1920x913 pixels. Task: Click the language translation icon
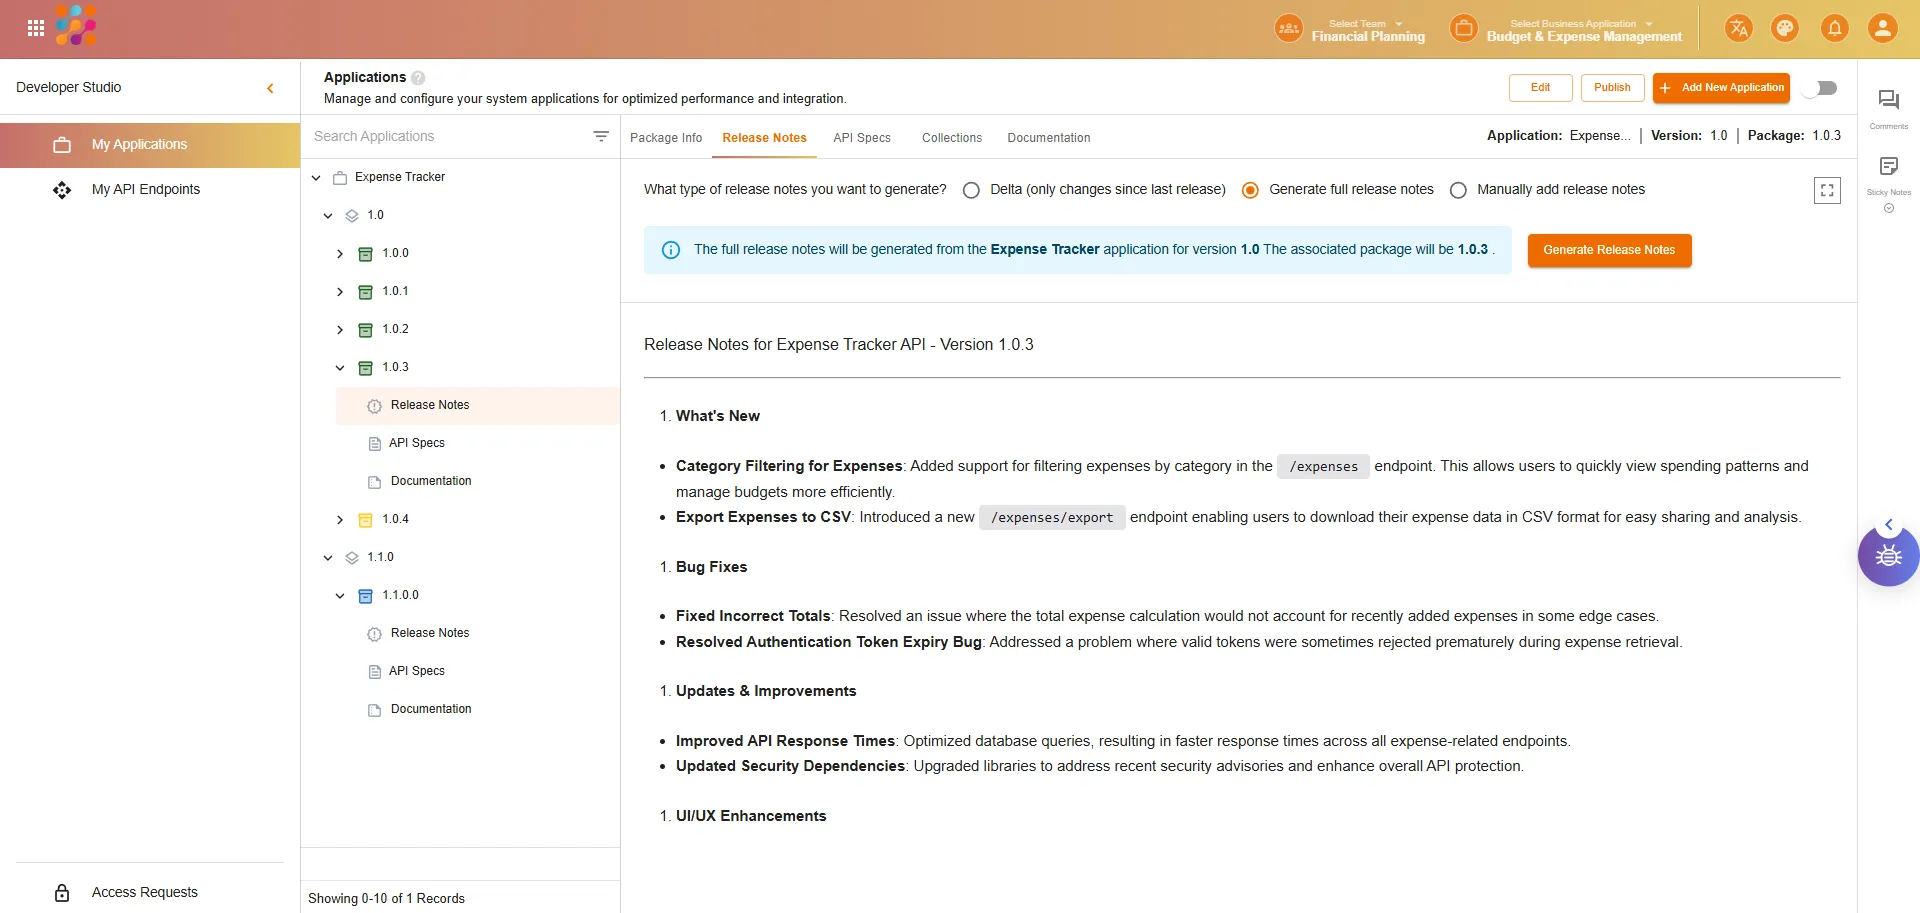1738,28
